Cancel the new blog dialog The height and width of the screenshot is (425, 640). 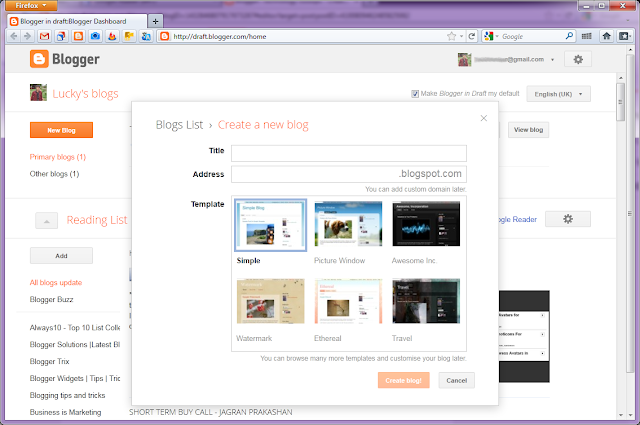click(x=456, y=380)
